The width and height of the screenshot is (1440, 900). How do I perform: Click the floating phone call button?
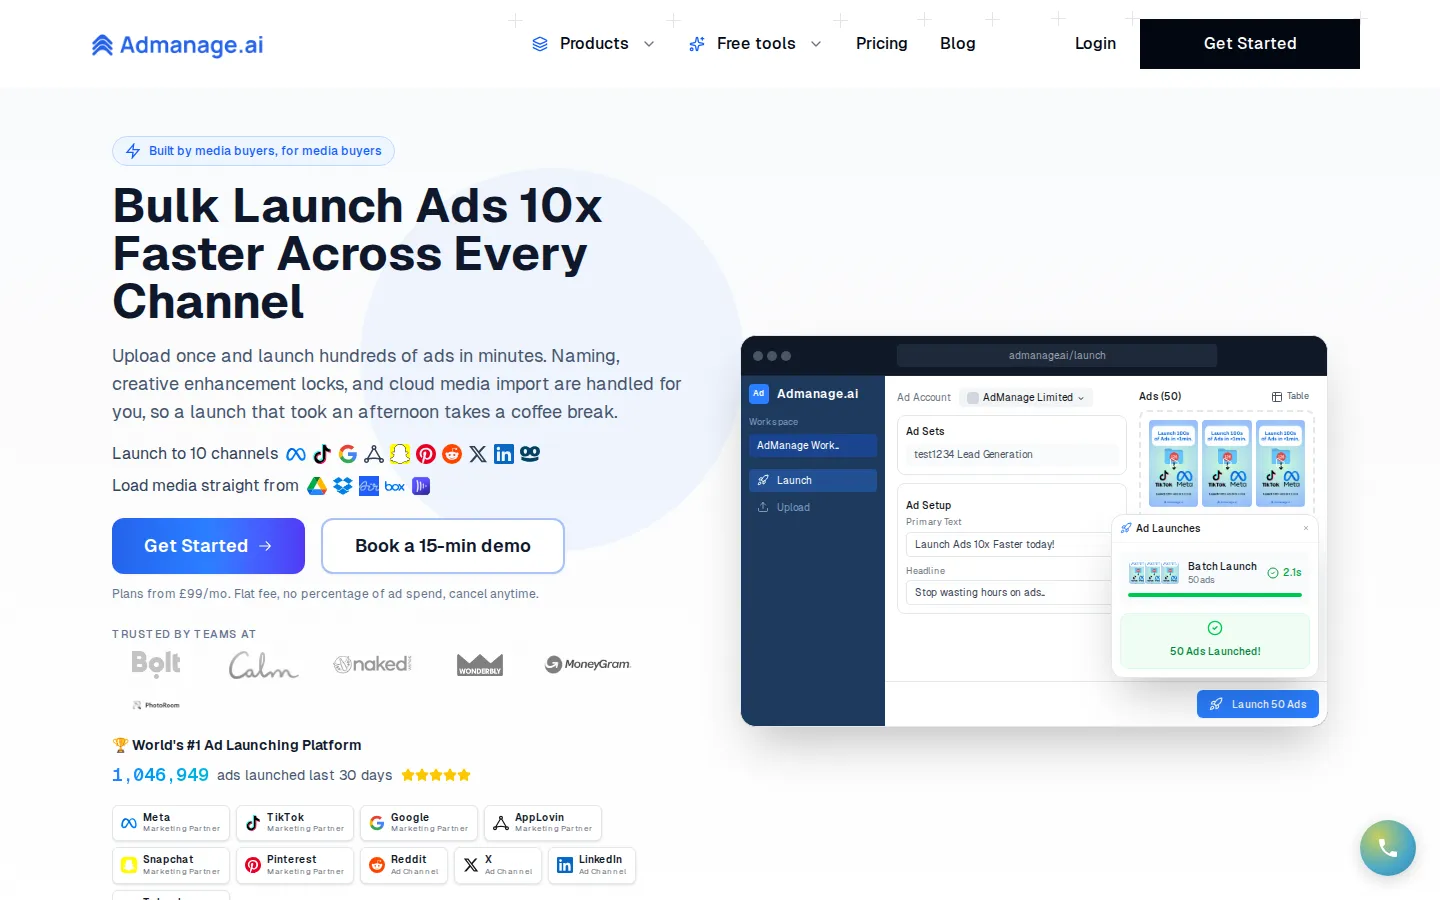pos(1388,848)
